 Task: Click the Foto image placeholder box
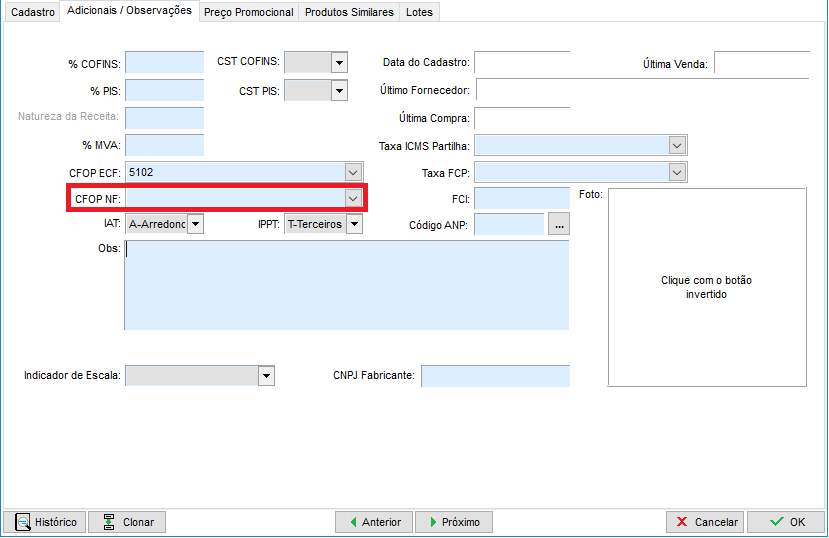click(x=707, y=287)
